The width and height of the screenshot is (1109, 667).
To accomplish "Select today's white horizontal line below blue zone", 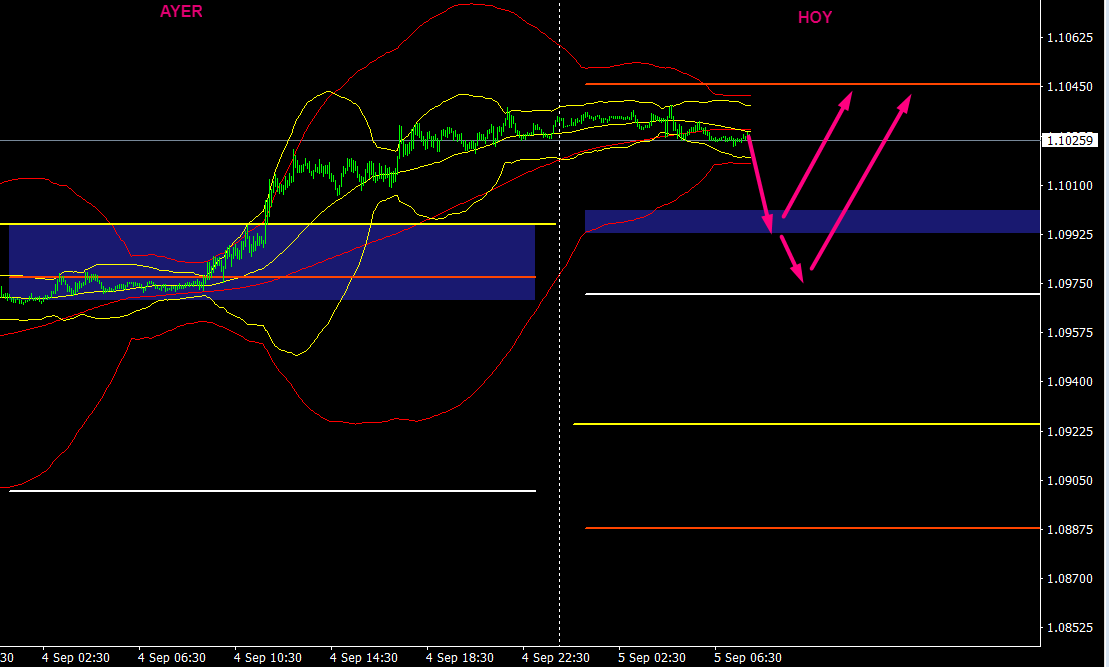I will [810, 294].
